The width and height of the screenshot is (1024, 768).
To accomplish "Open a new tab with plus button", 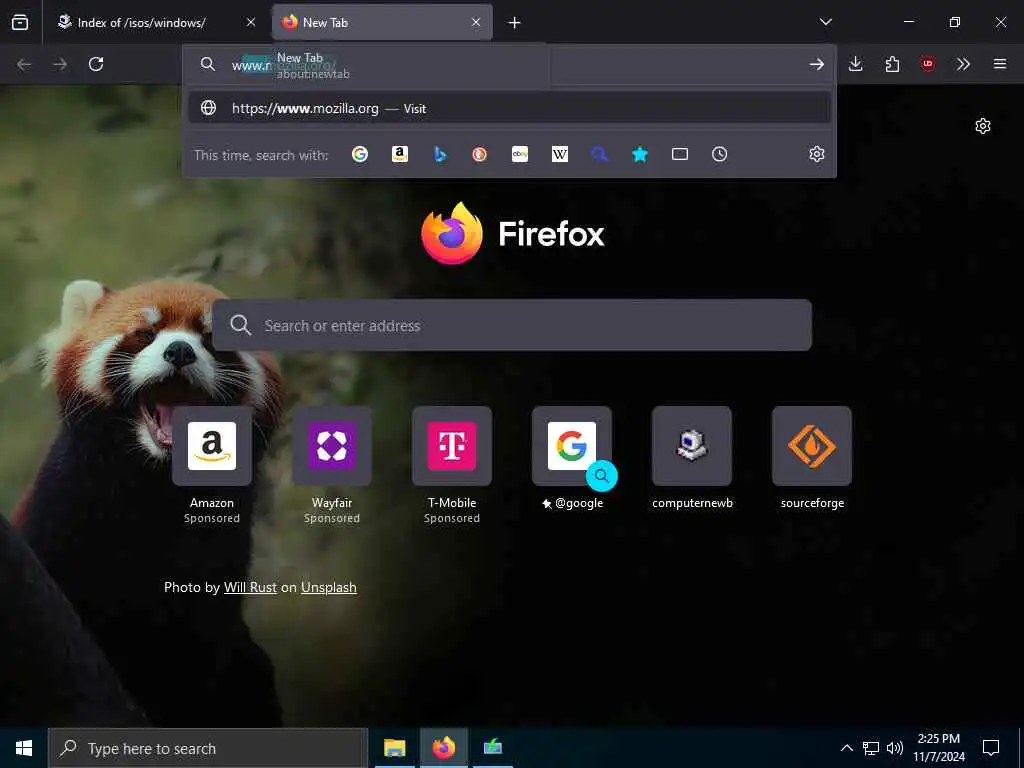I will click(515, 23).
